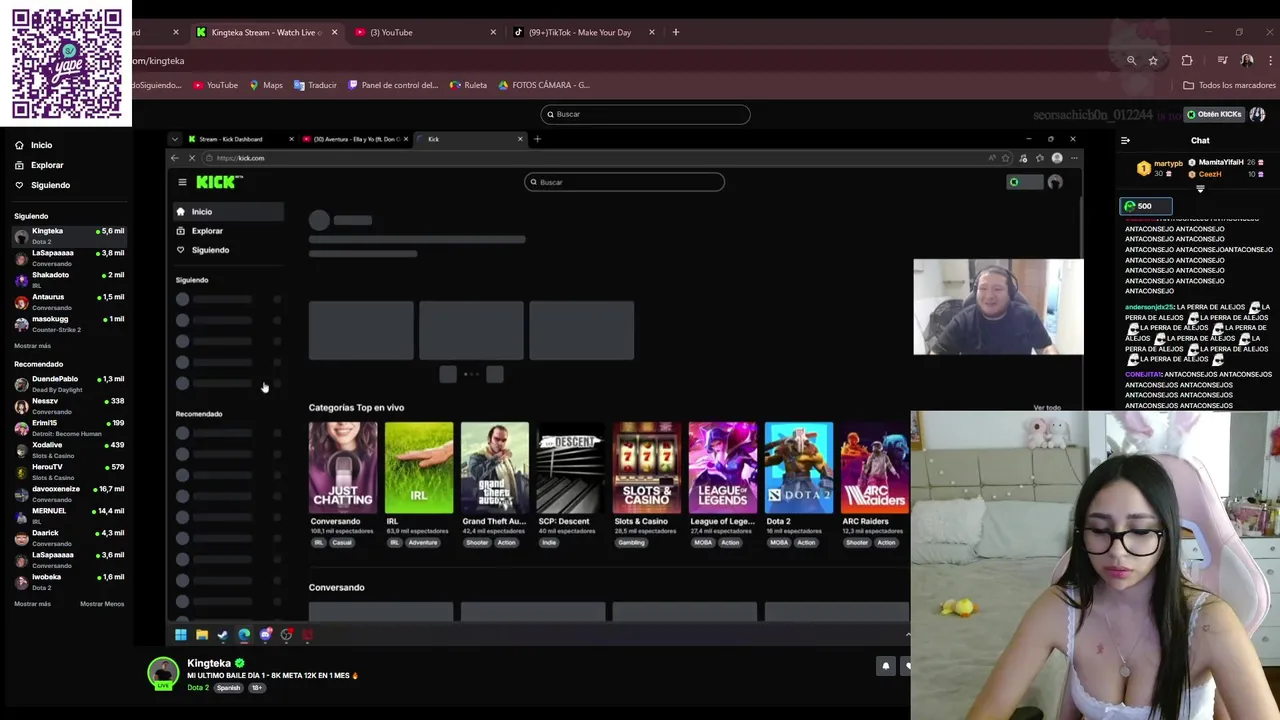Click the streamer Kingteka avatar below video
This screenshot has width=1280, height=720.
(163, 673)
